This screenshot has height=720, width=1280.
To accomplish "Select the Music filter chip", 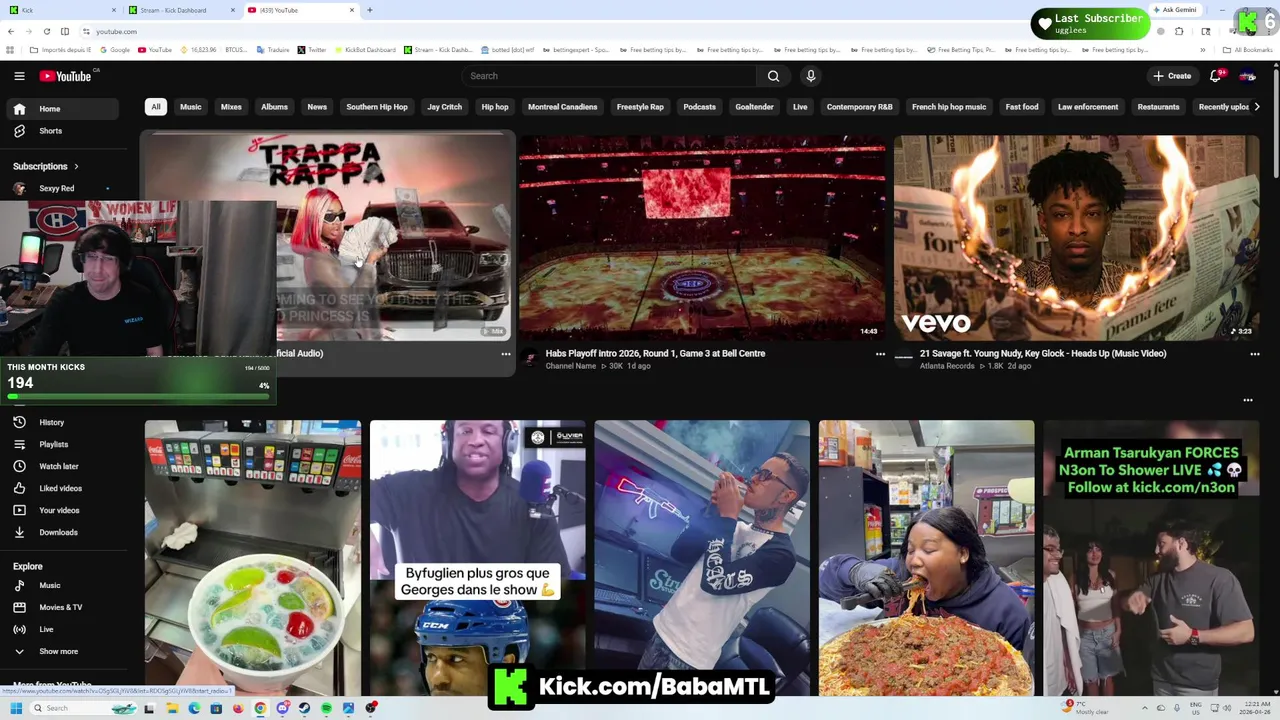I will (x=190, y=107).
